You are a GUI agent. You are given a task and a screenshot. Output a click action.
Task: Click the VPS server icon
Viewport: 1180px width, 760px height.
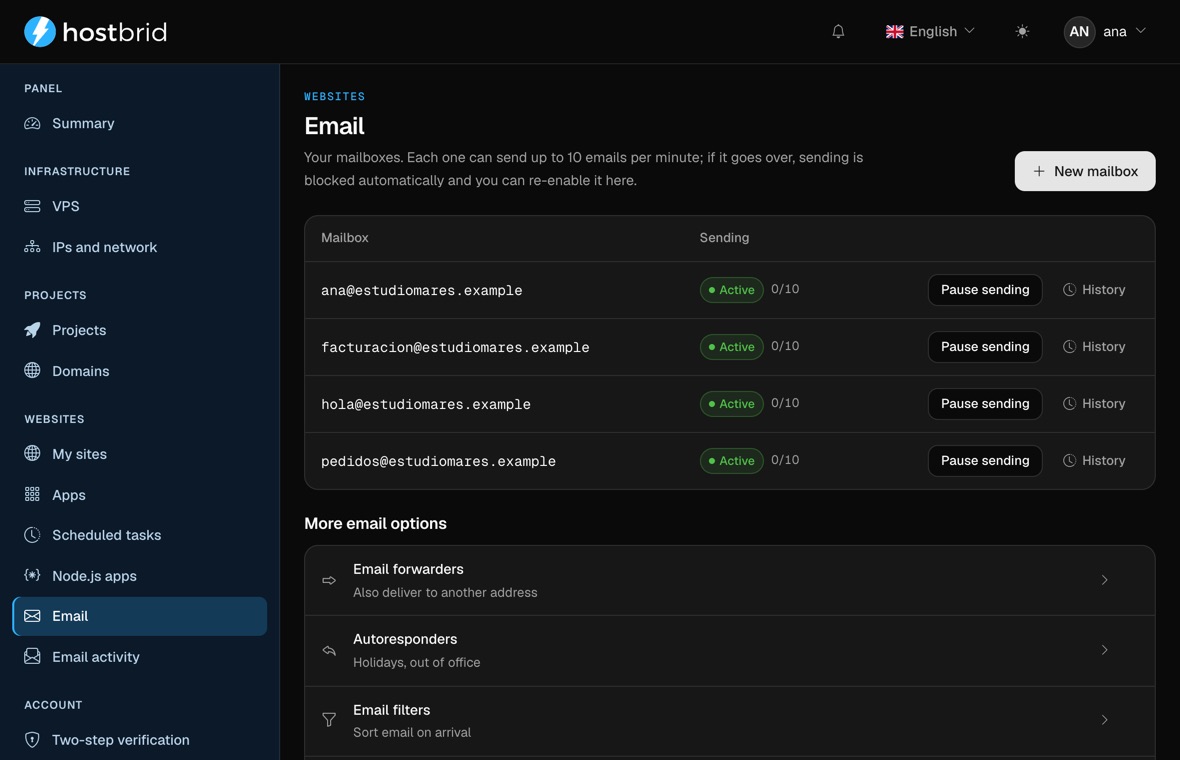[32, 206]
